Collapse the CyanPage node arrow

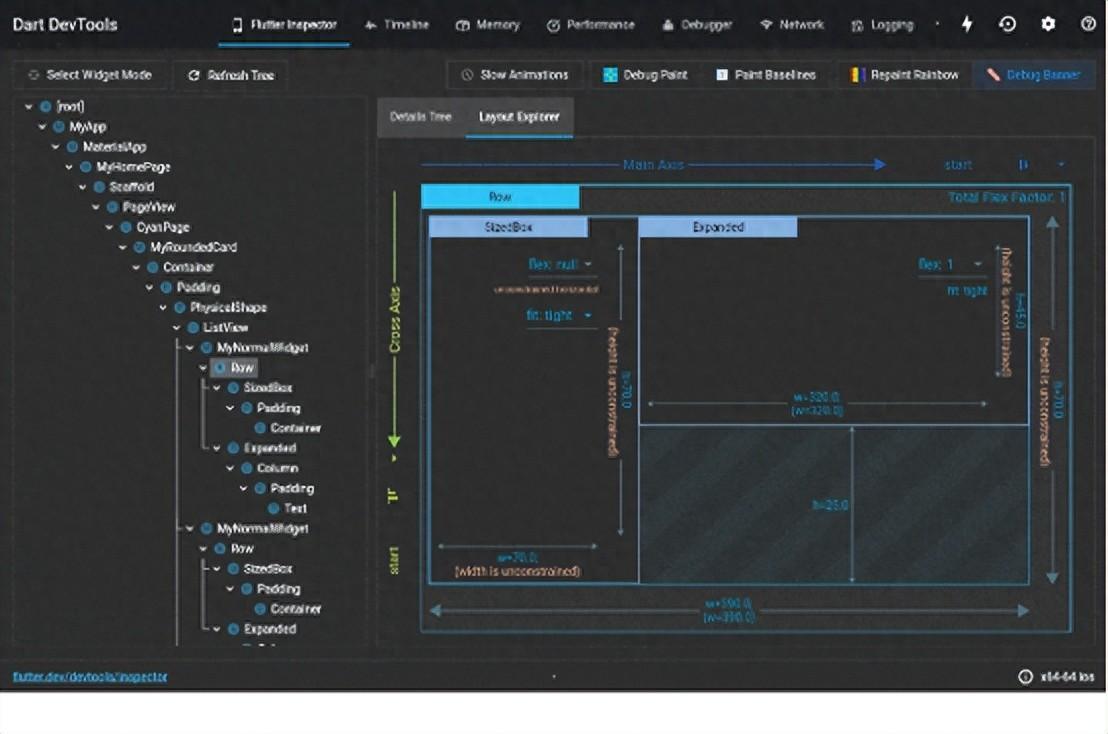point(109,227)
